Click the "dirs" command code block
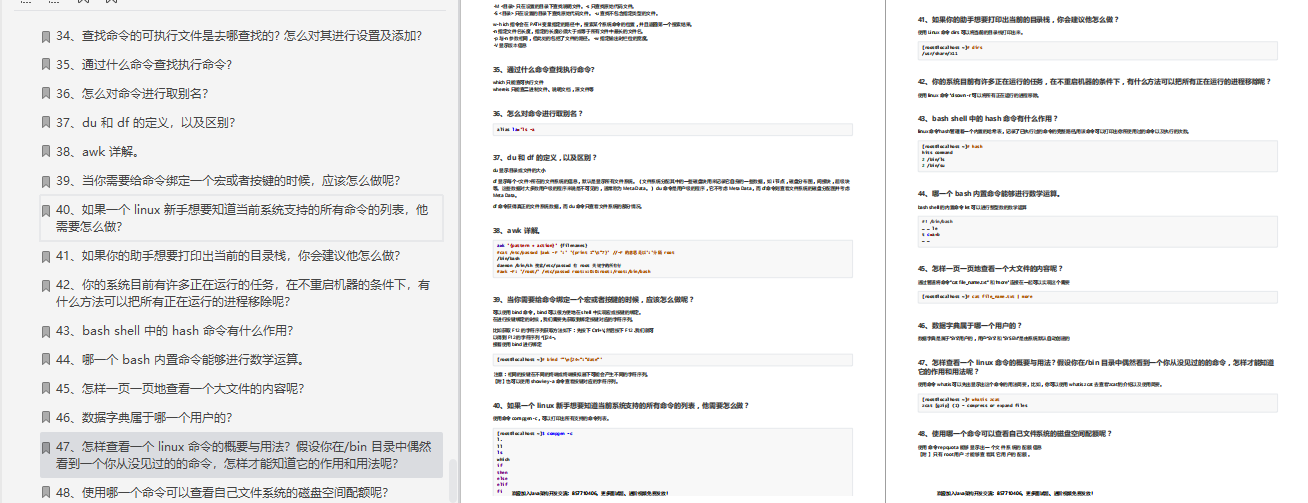The width and height of the screenshot is (1308, 503). tap(1097, 50)
